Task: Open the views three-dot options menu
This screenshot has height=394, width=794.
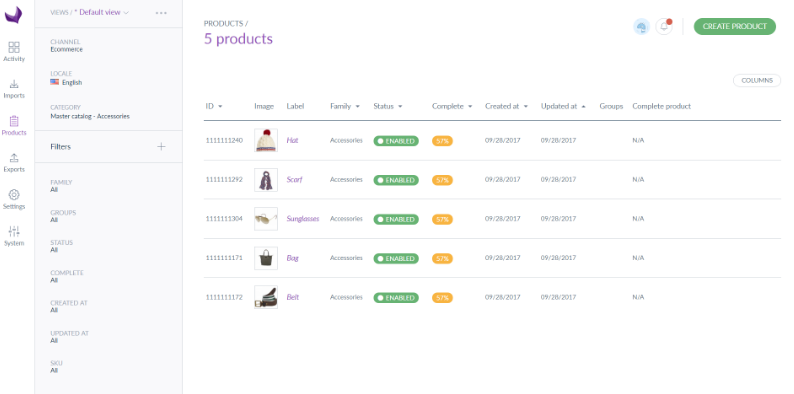Action: (161, 13)
